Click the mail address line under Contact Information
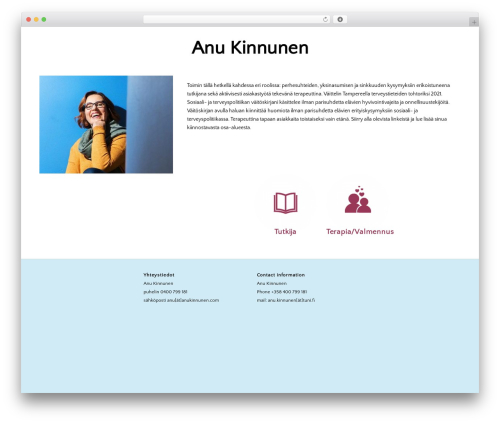 (286, 300)
